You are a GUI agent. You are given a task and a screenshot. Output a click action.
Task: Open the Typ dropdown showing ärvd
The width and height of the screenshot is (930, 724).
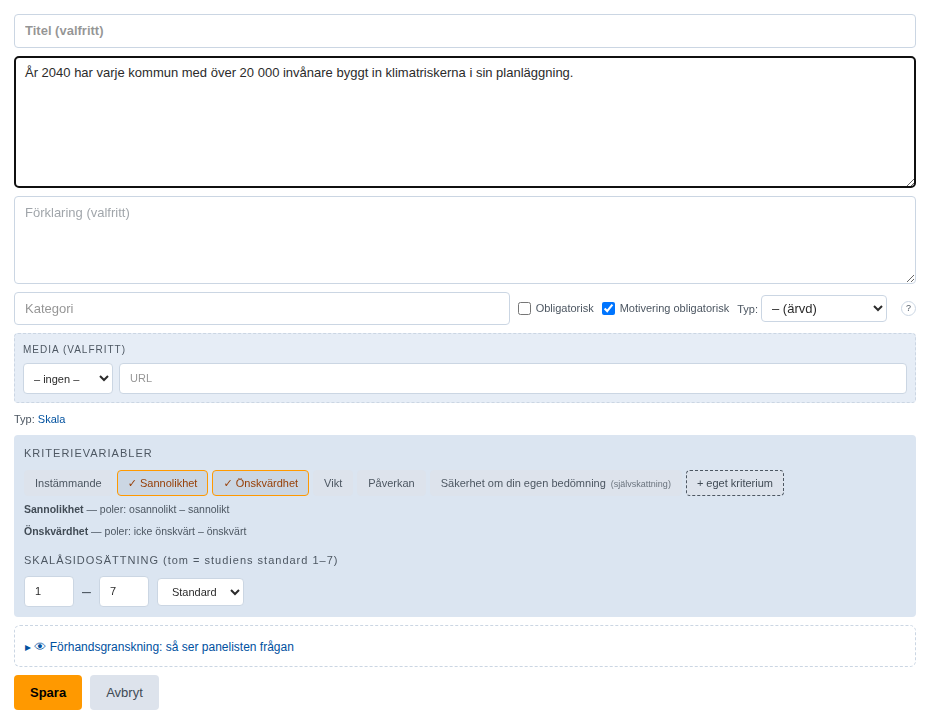[824, 308]
